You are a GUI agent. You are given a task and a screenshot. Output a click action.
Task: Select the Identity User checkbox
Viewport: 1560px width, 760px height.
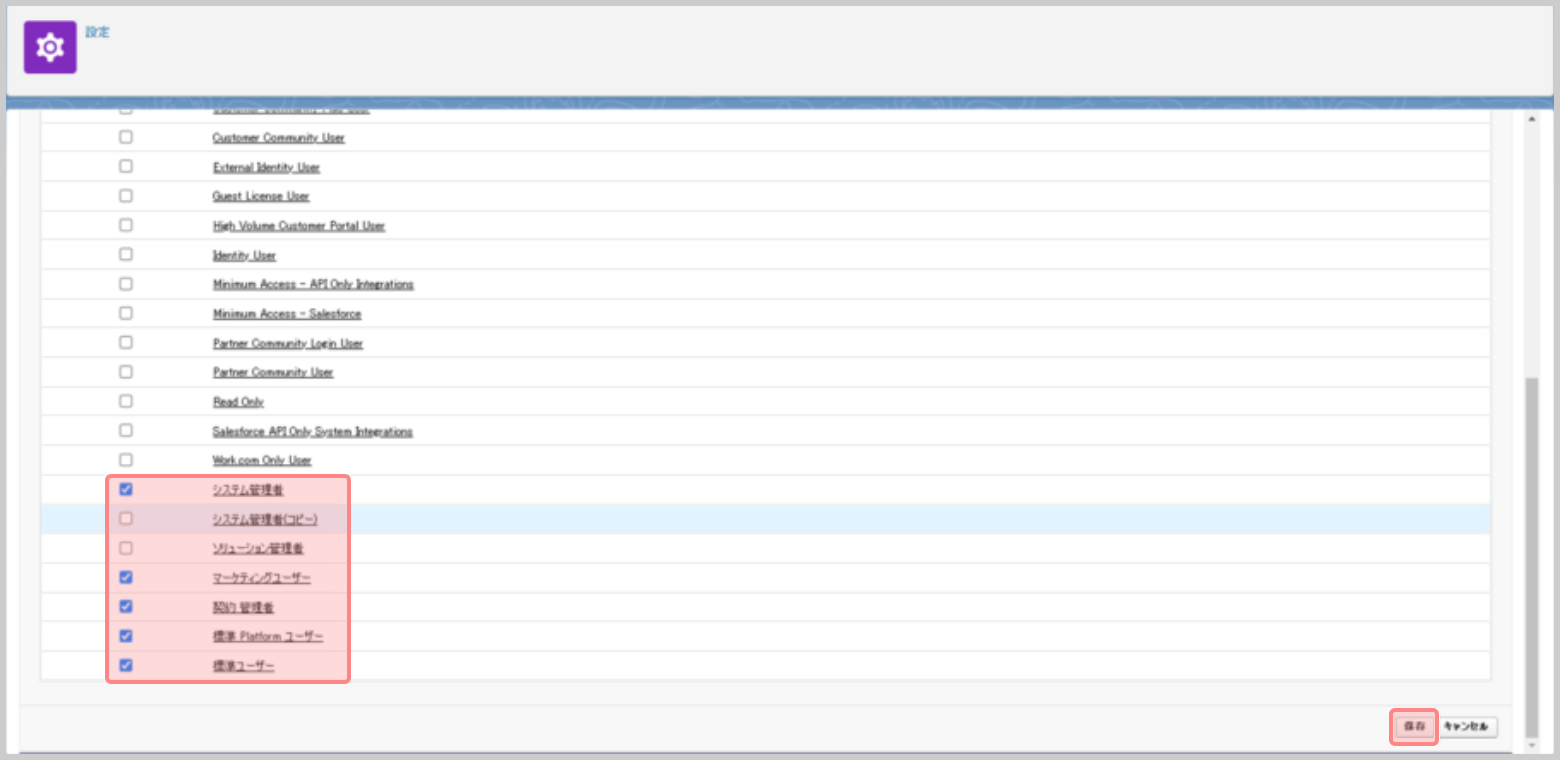[126, 254]
